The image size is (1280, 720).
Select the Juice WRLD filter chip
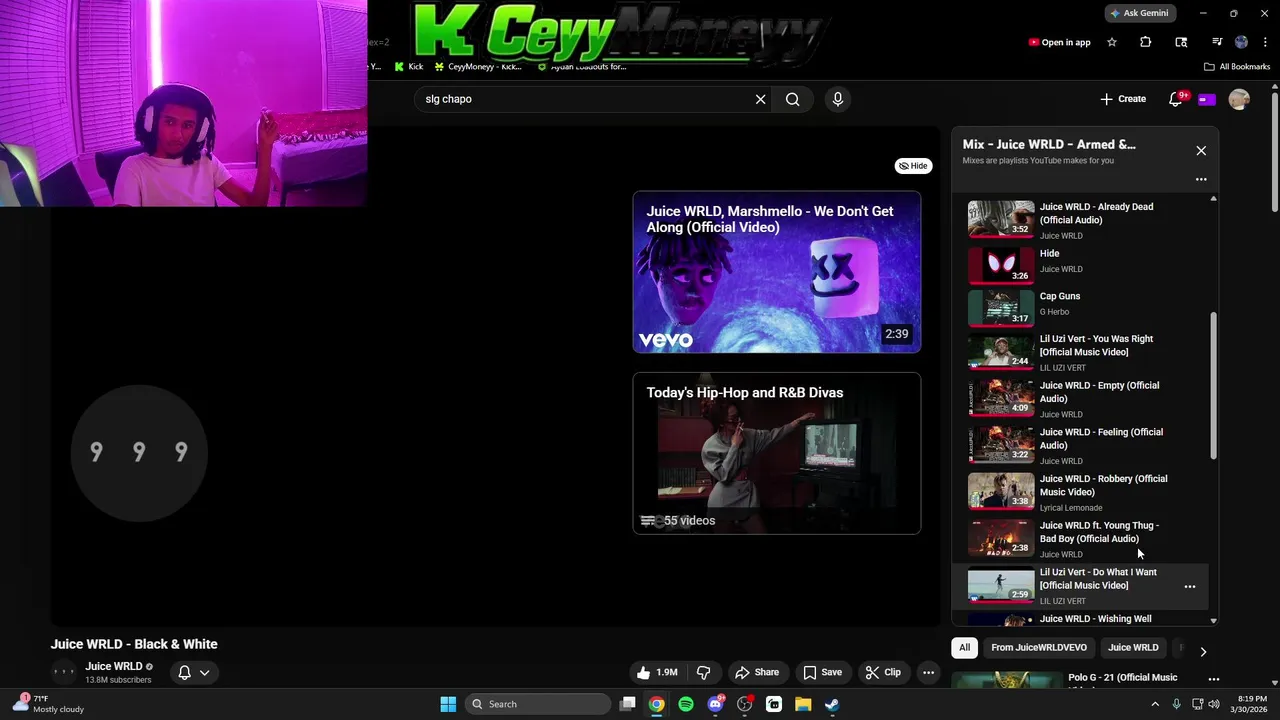(1133, 647)
